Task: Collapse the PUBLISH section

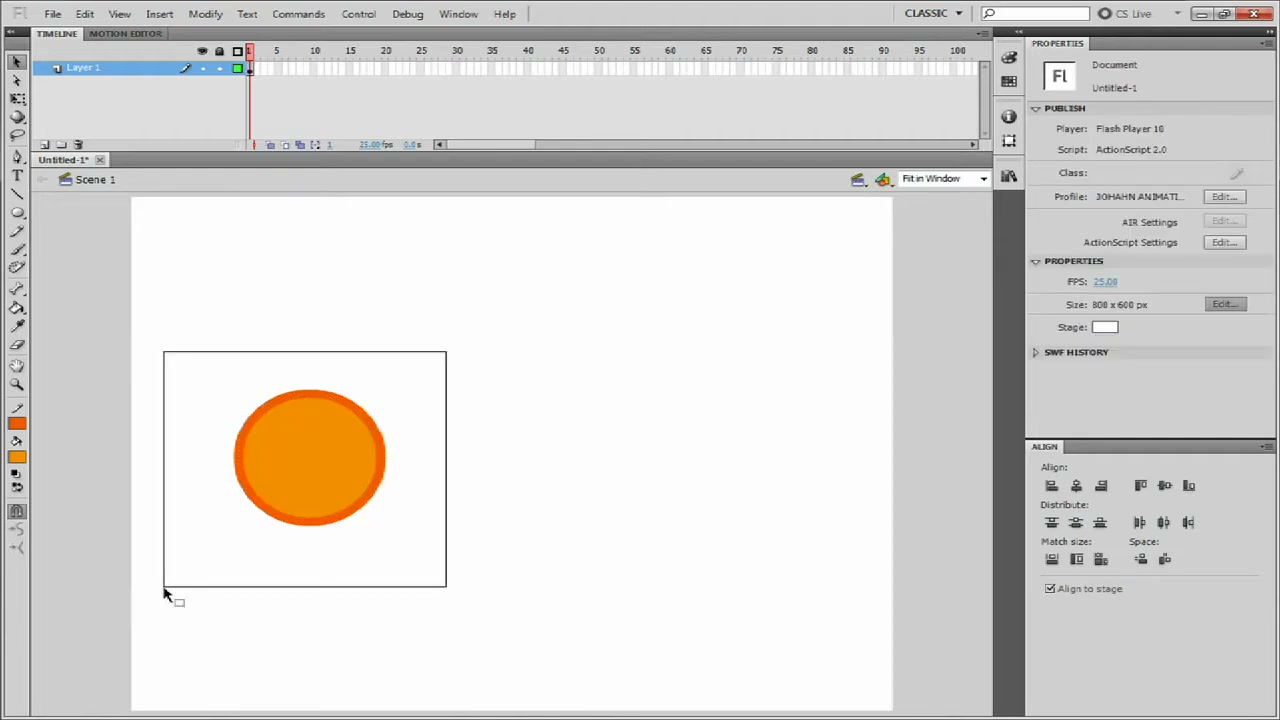Action: click(x=1036, y=108)
